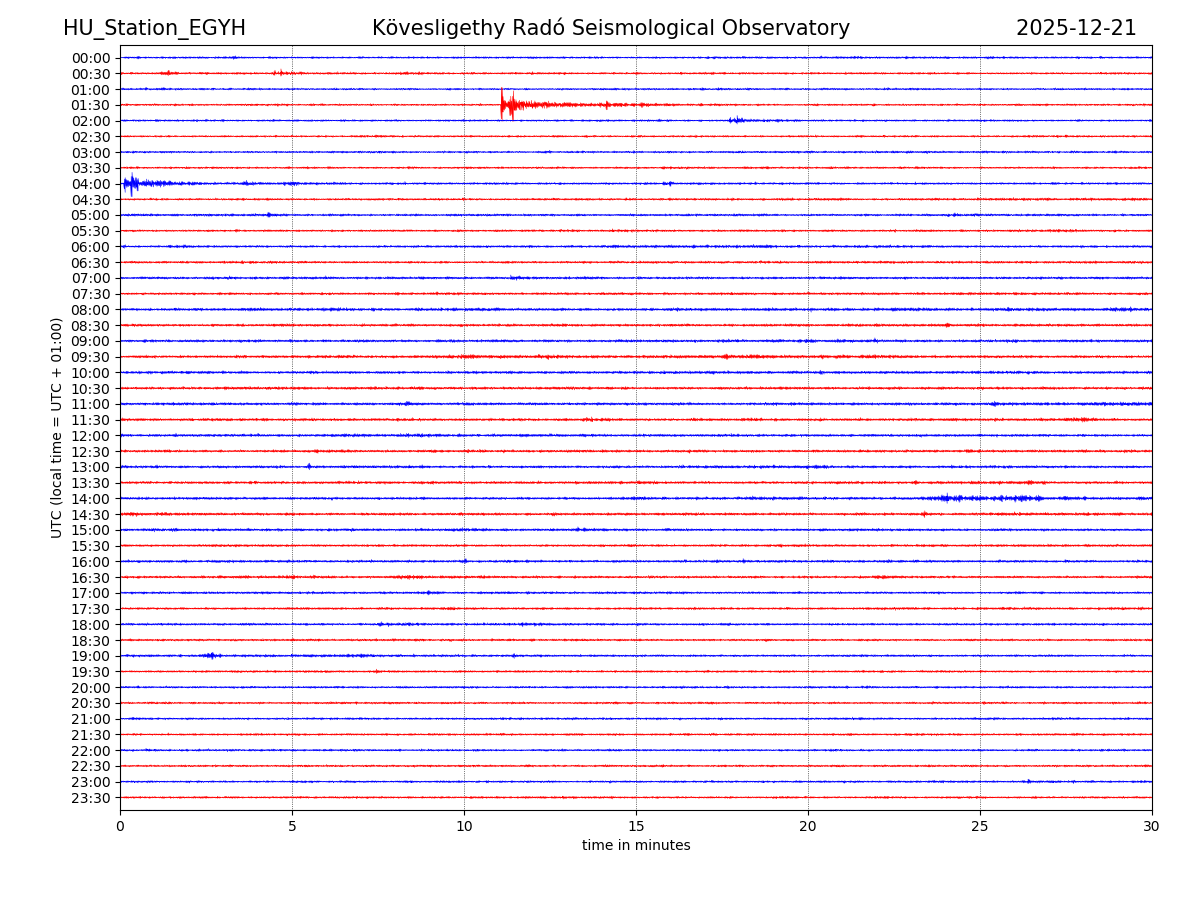Click the 15 tick on the minutes axis

tap(636, 826)
